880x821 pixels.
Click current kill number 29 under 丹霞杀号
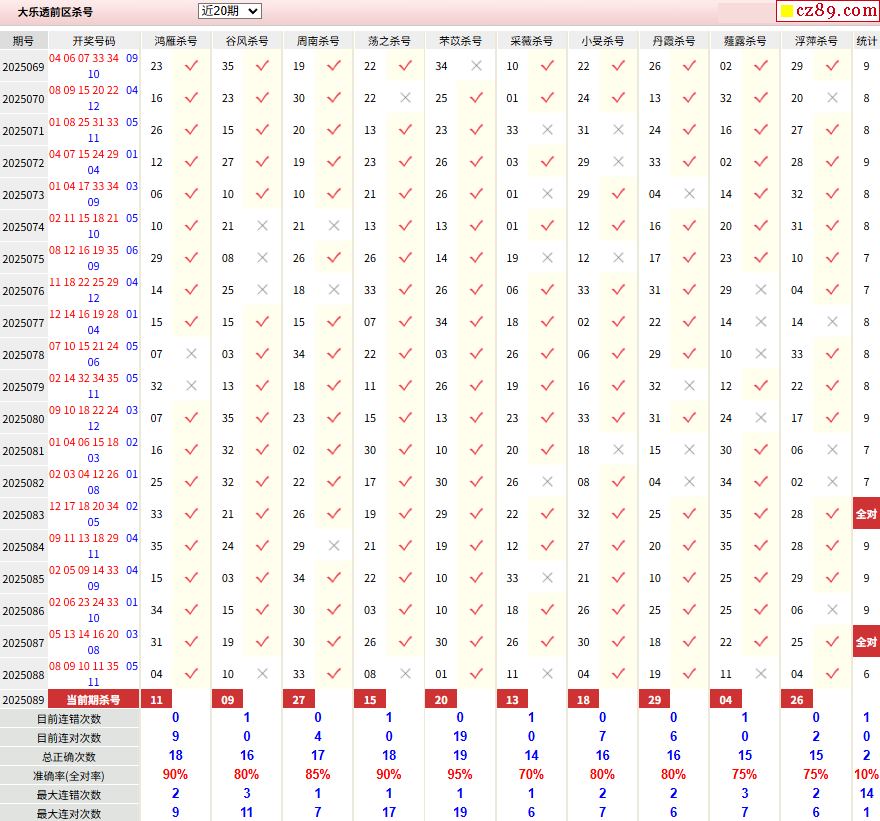click(x=654, y=699)
